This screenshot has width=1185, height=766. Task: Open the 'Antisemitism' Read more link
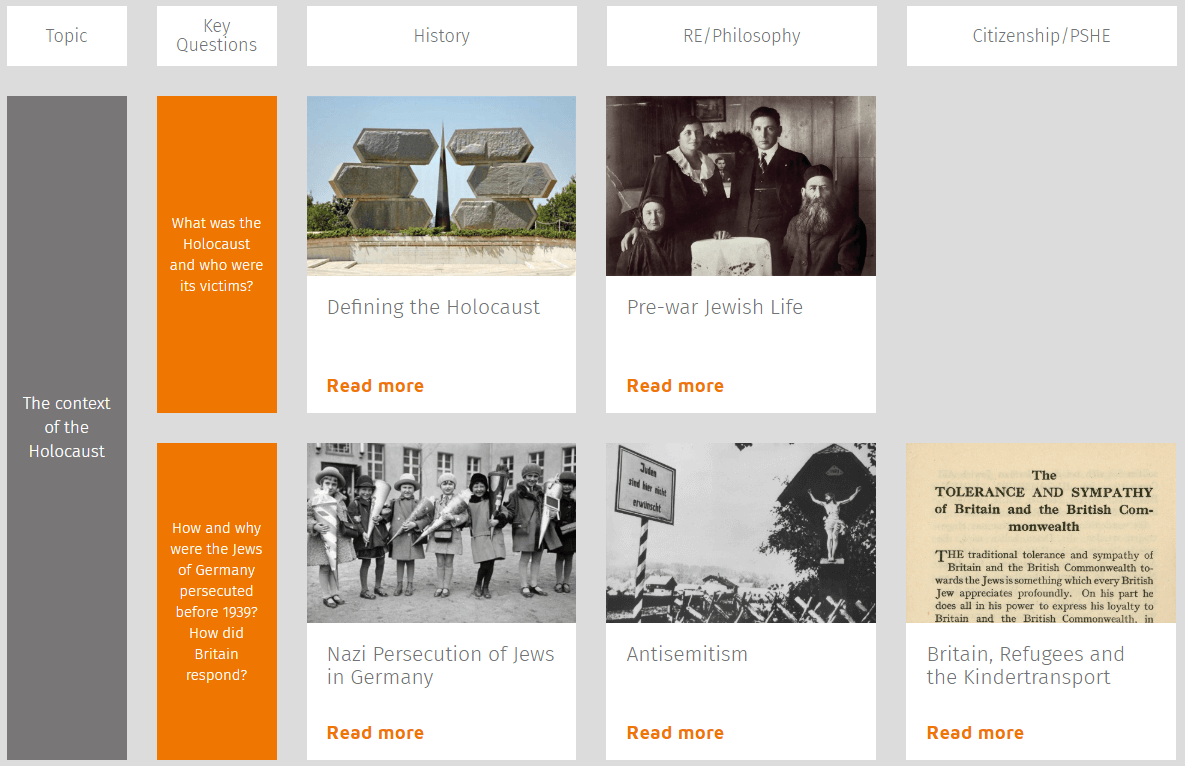coord(675,732)
